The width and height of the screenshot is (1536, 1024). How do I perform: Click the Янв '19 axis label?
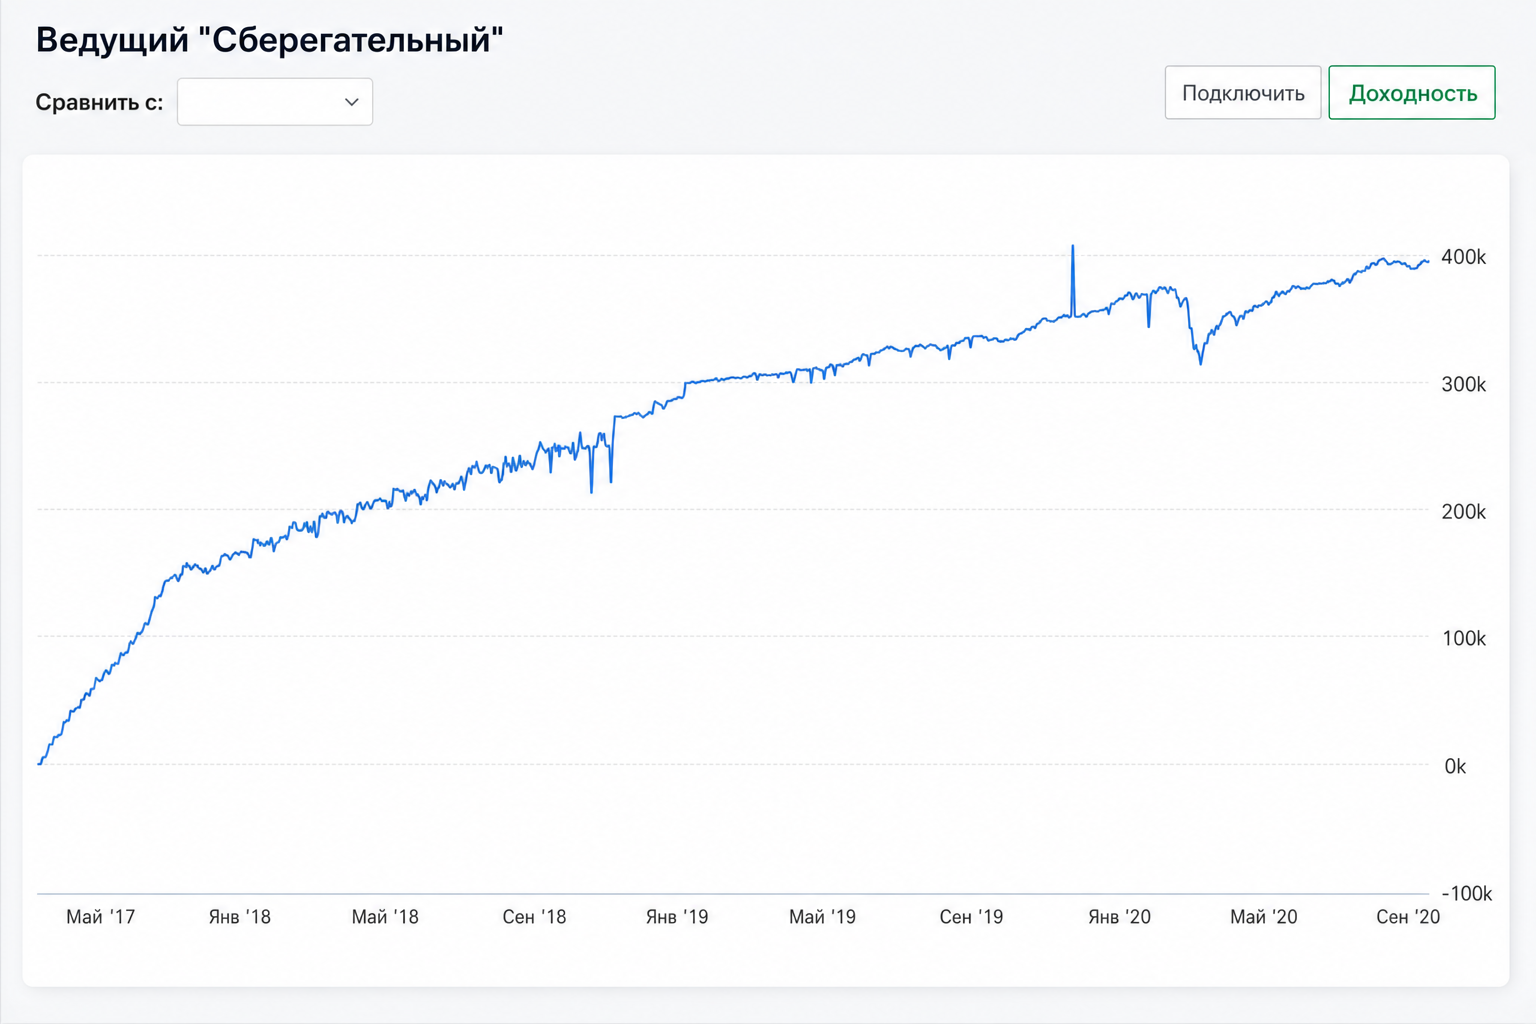click(677, 917)
